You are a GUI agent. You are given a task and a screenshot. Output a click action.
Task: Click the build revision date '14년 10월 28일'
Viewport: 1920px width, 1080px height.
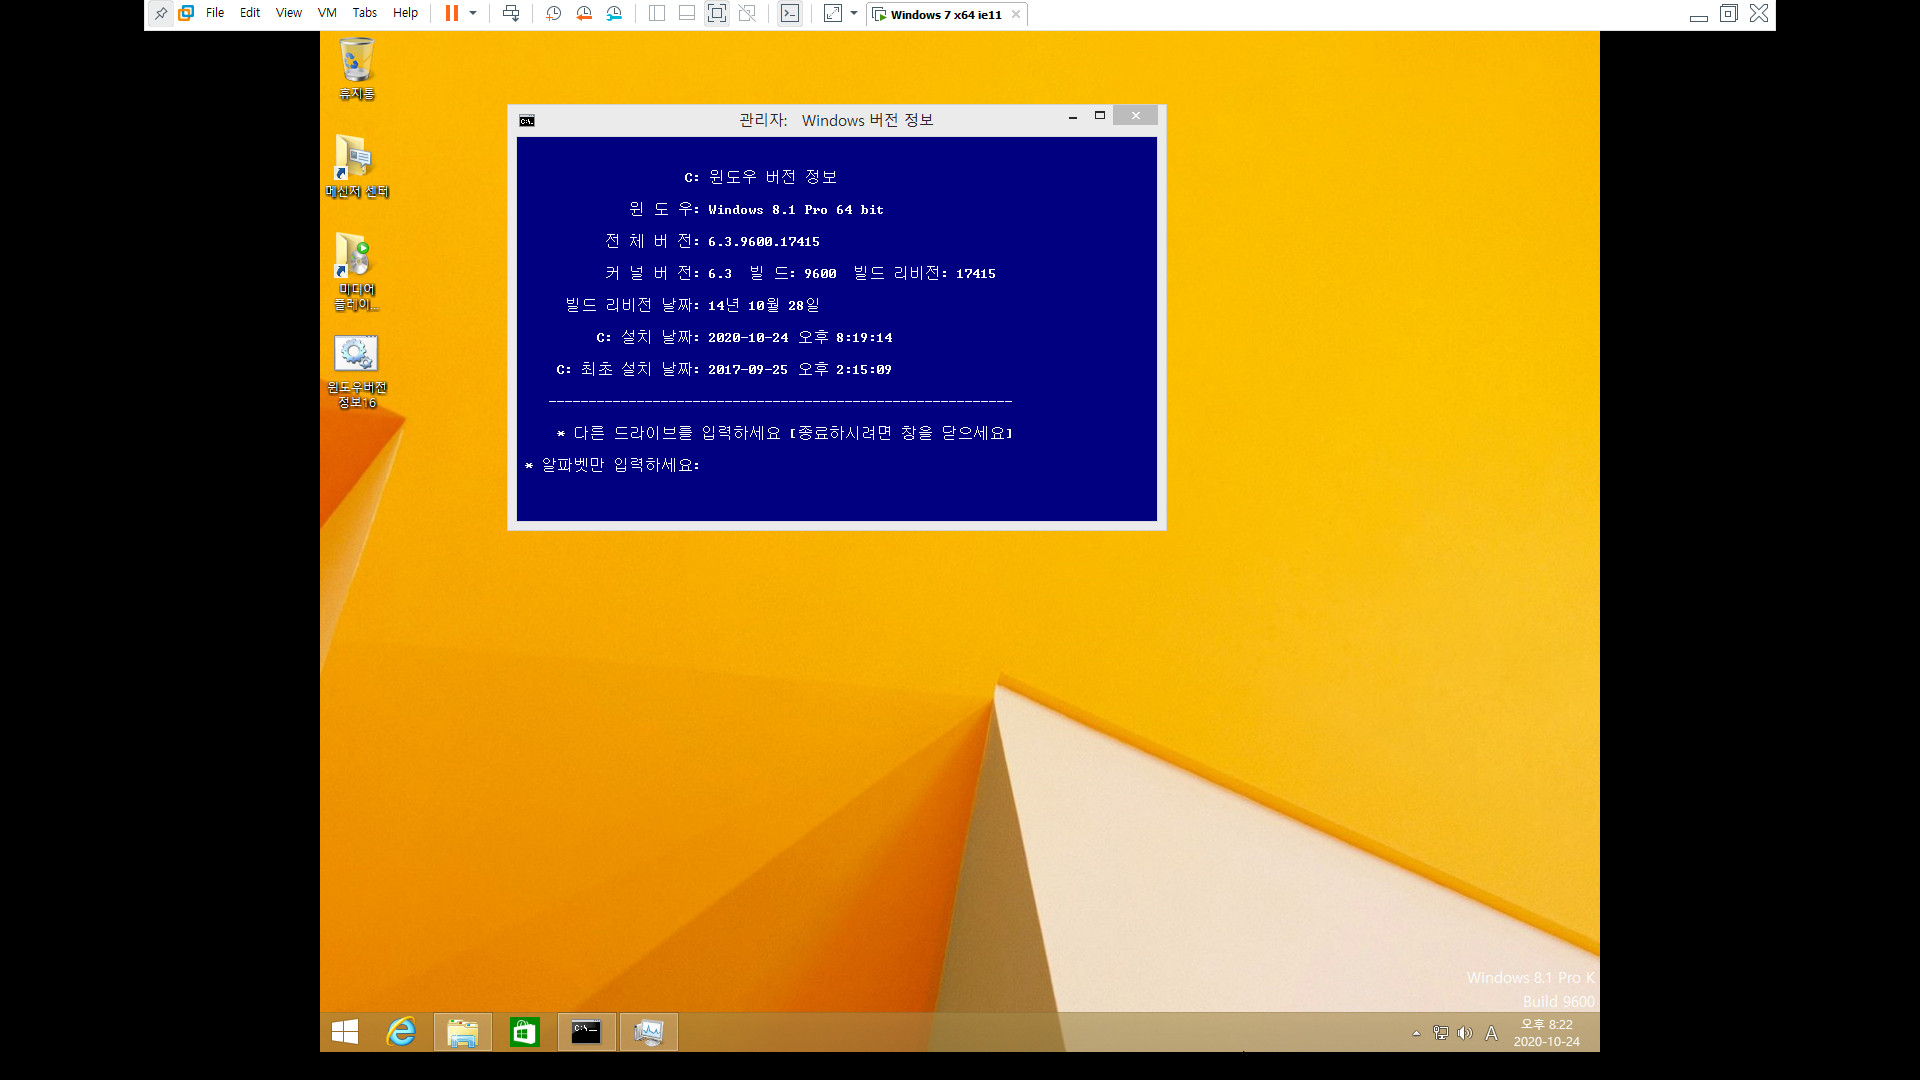point(764,306)
